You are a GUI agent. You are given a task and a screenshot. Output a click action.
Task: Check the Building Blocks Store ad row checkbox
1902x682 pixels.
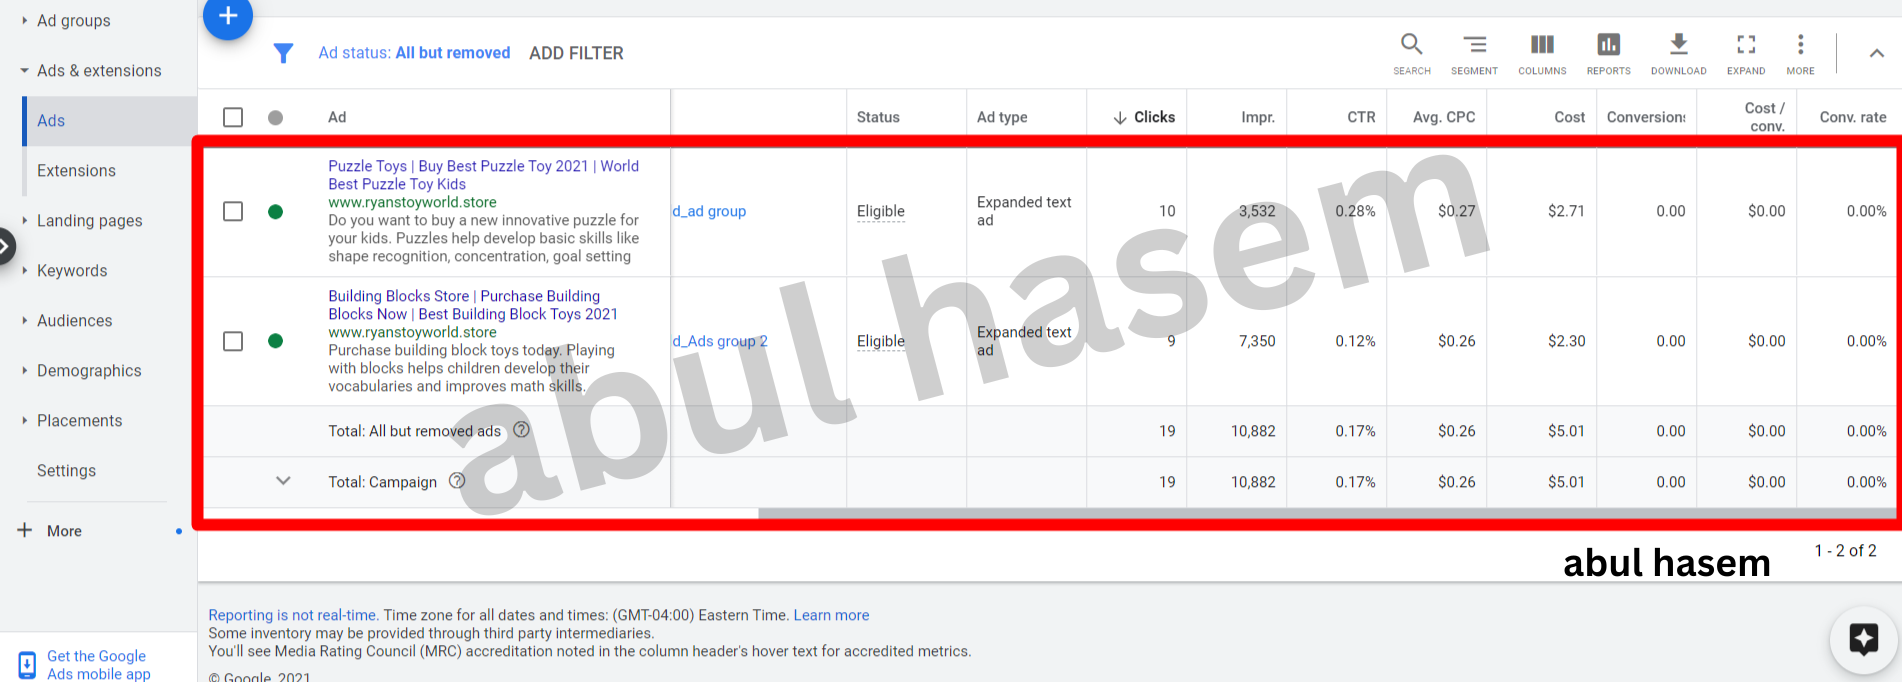click(x=233, y=341)
